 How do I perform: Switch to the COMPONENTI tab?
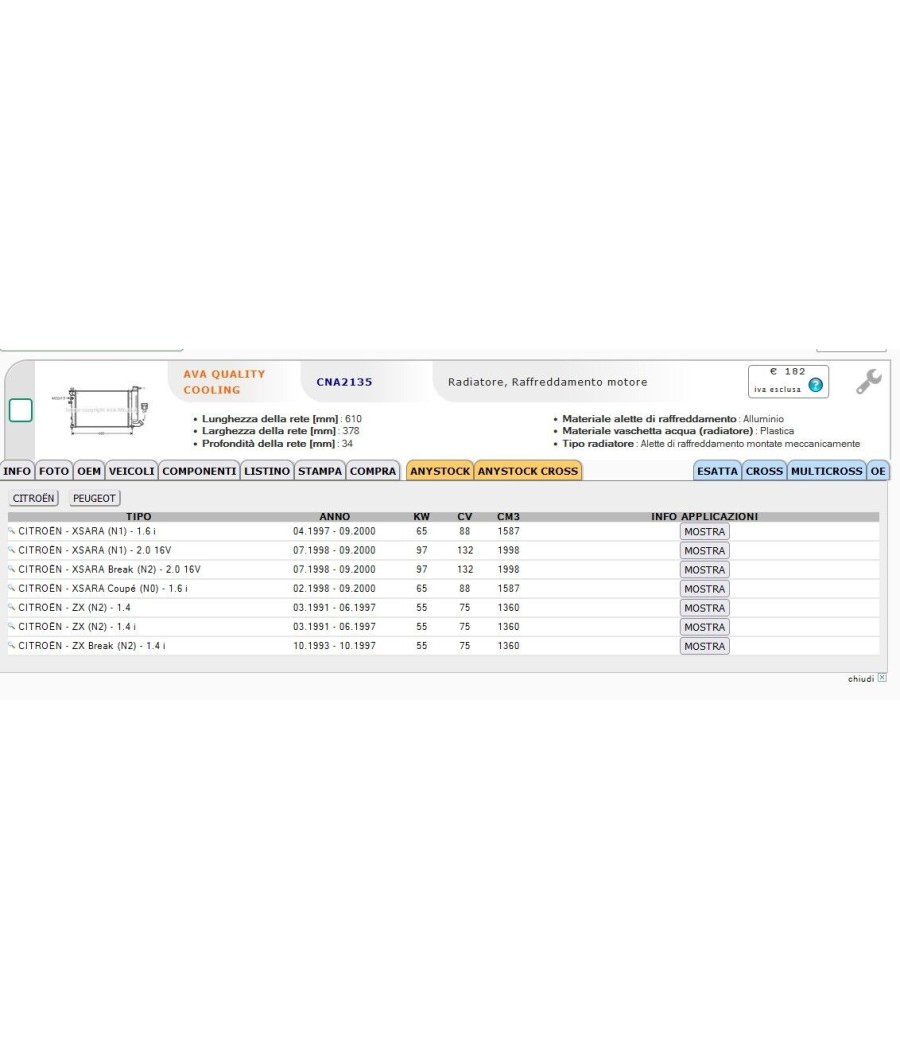pos(199,471)
